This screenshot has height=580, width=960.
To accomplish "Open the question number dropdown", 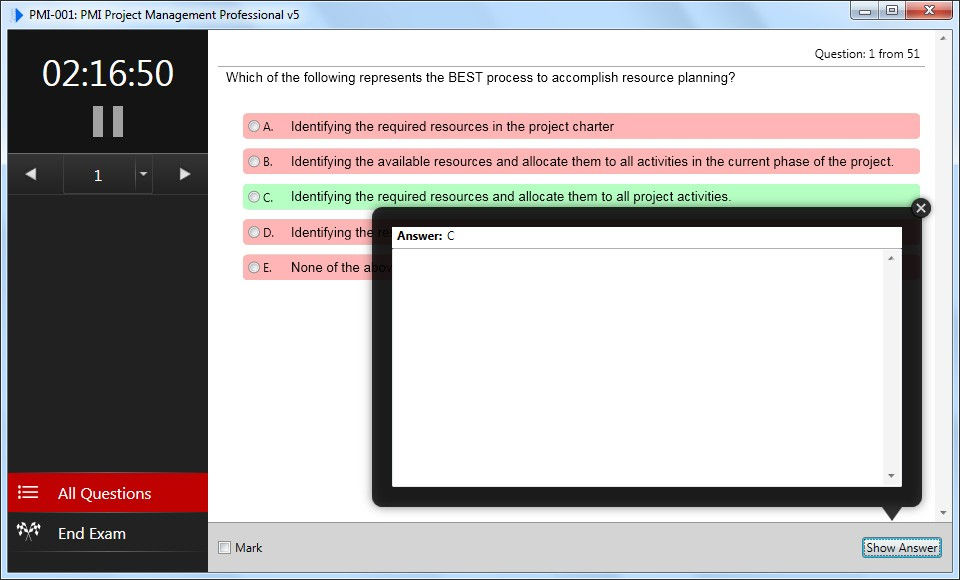I will [143, 175].
